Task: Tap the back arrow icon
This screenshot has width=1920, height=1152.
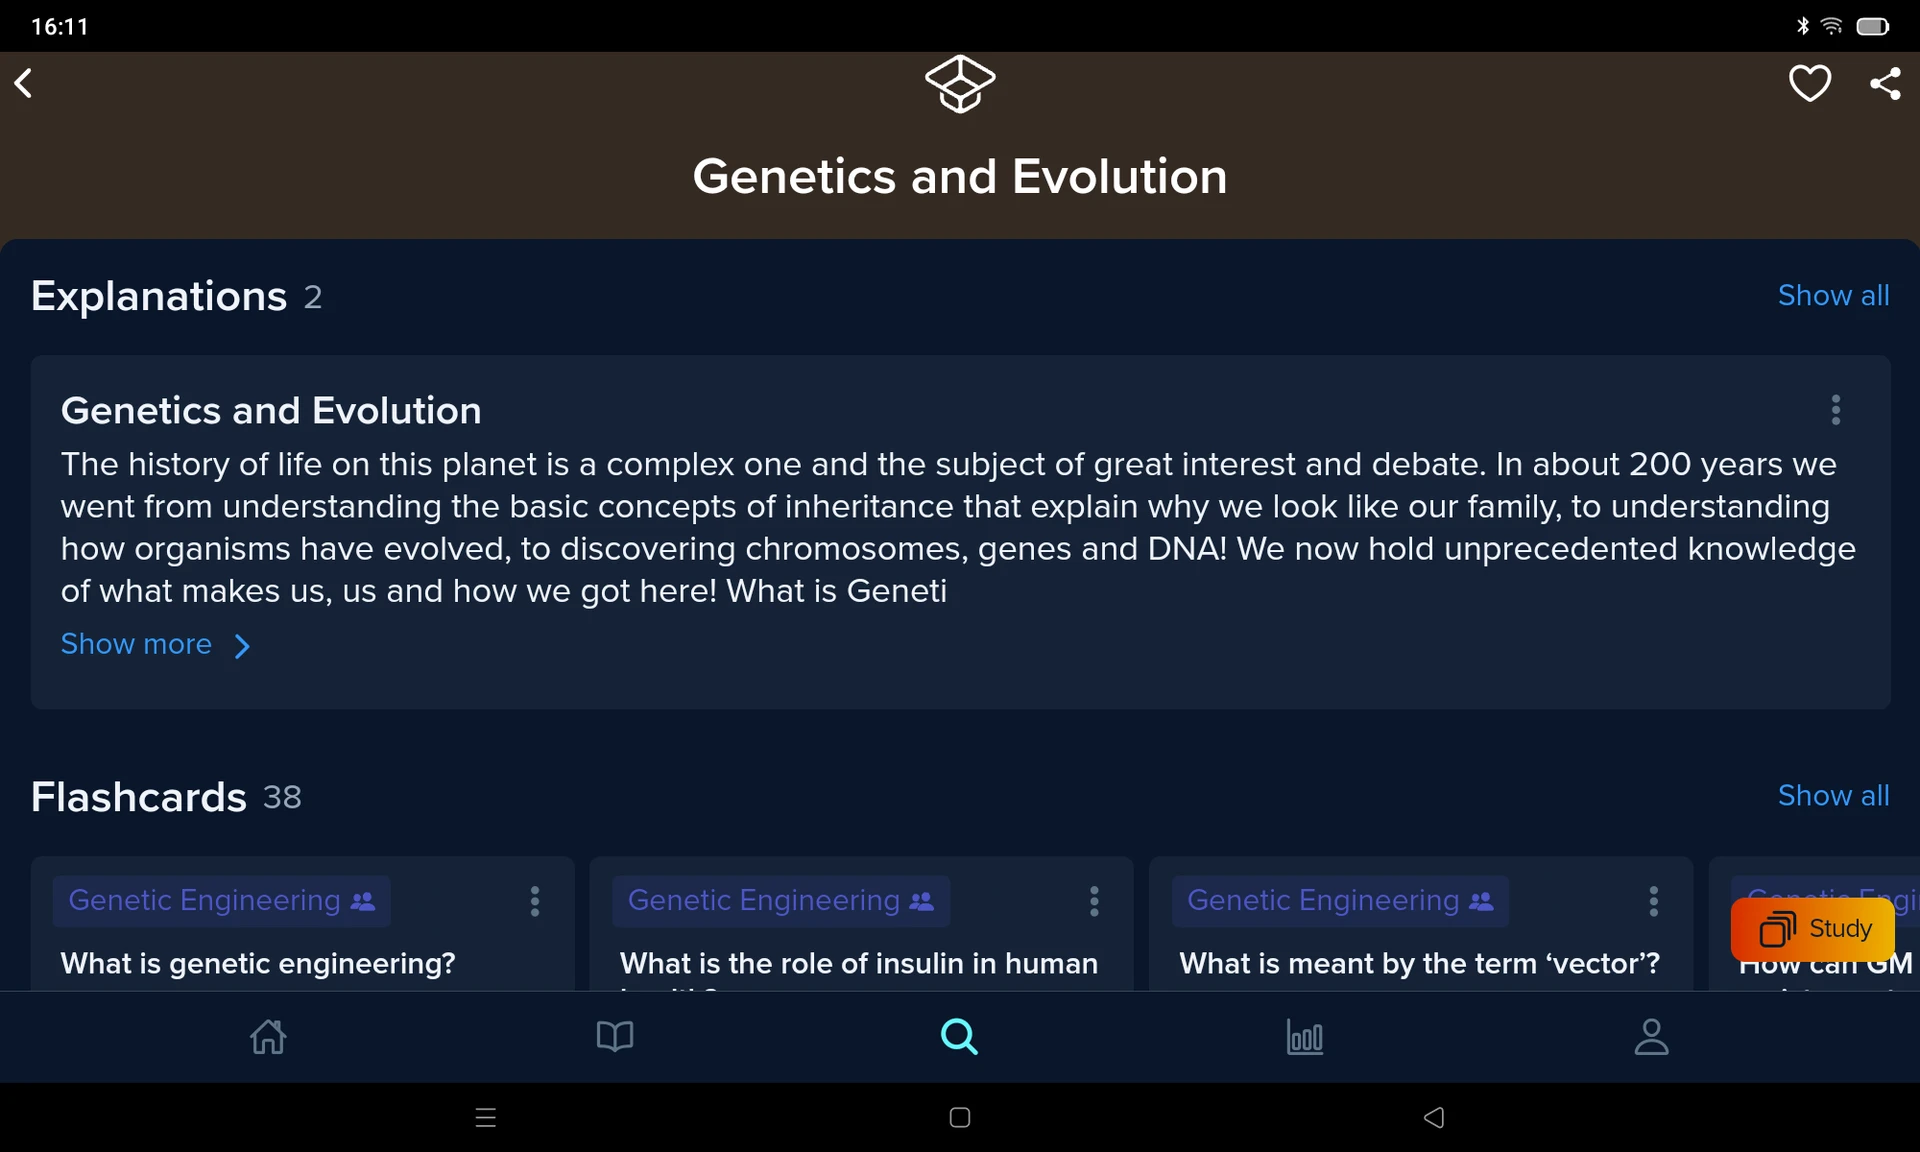Action: pos(24,83)
